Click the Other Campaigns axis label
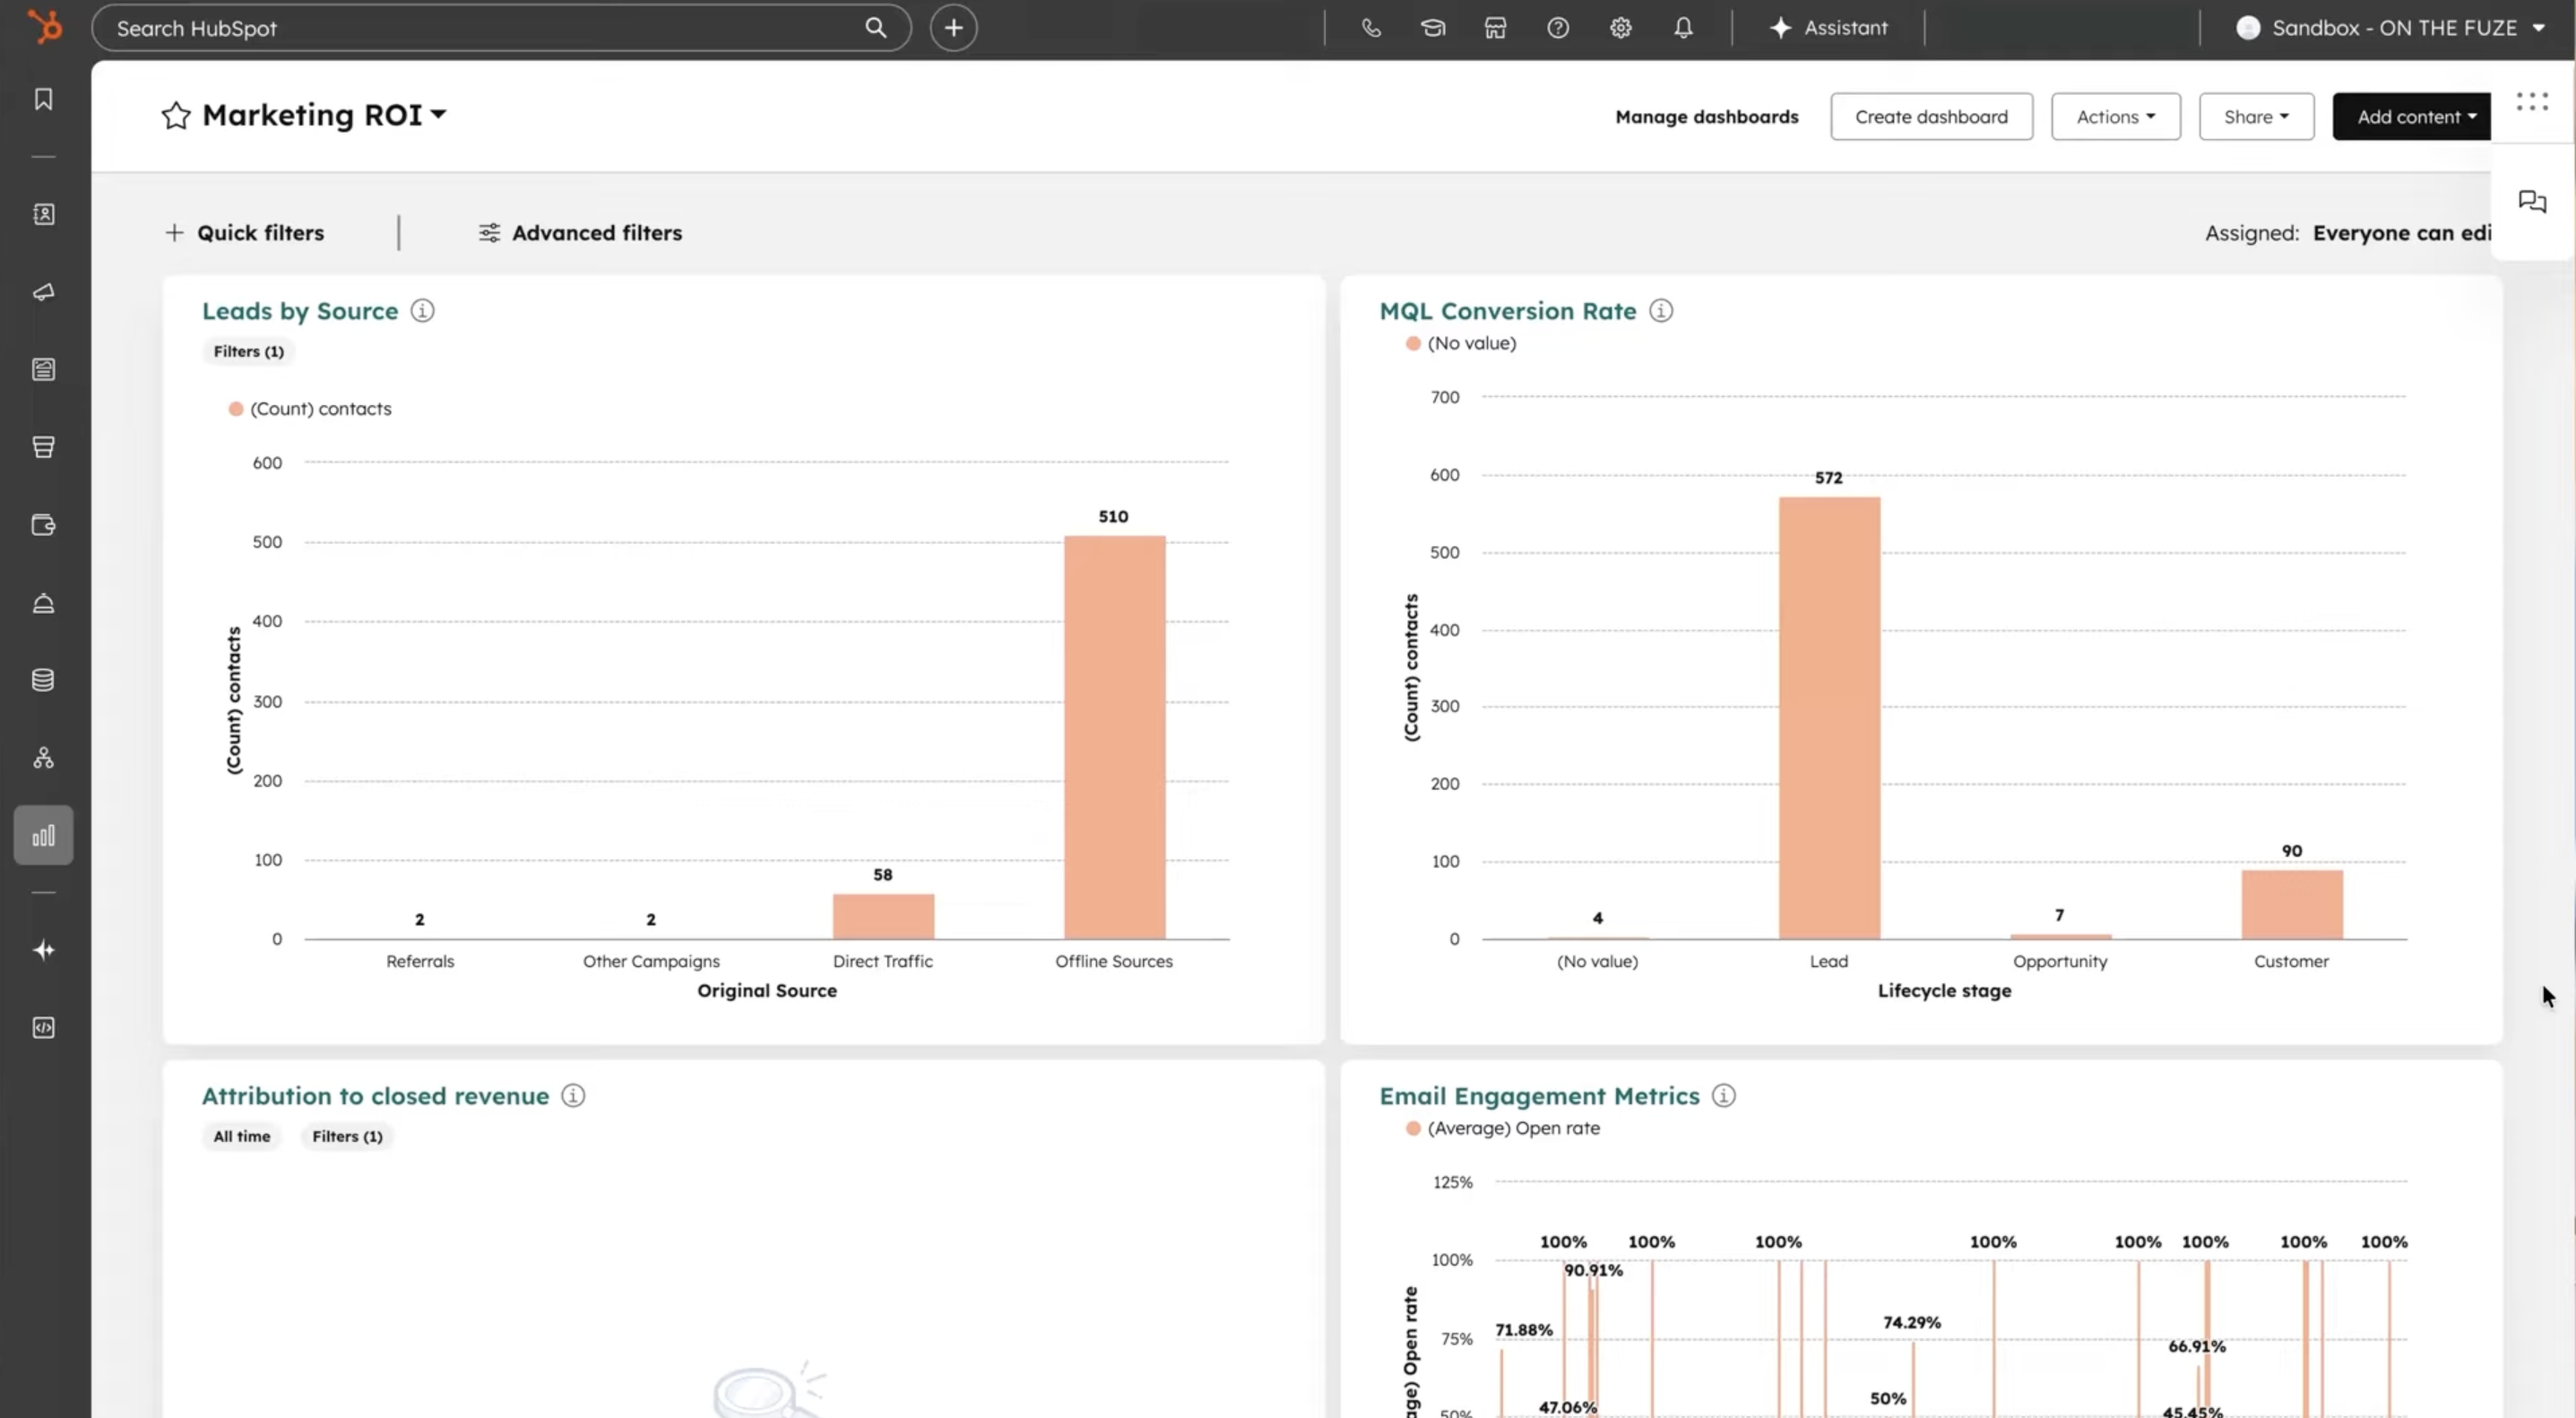The height and width of the screenshot is (1418, 2576). (651, 961)
